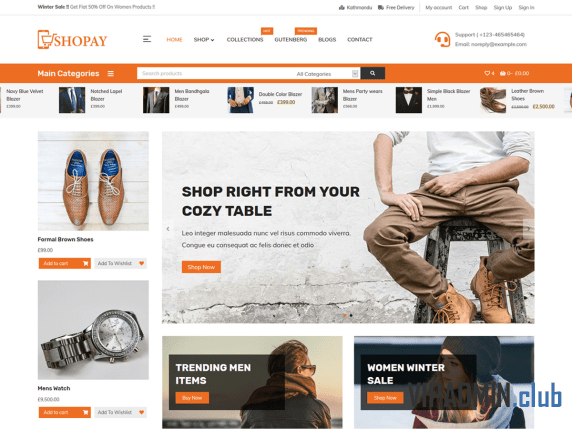Image resolution: width=572 pixels, height=429 pixels.
Task: Open the All Categories dropdown
Action: [x=327, y=74]
